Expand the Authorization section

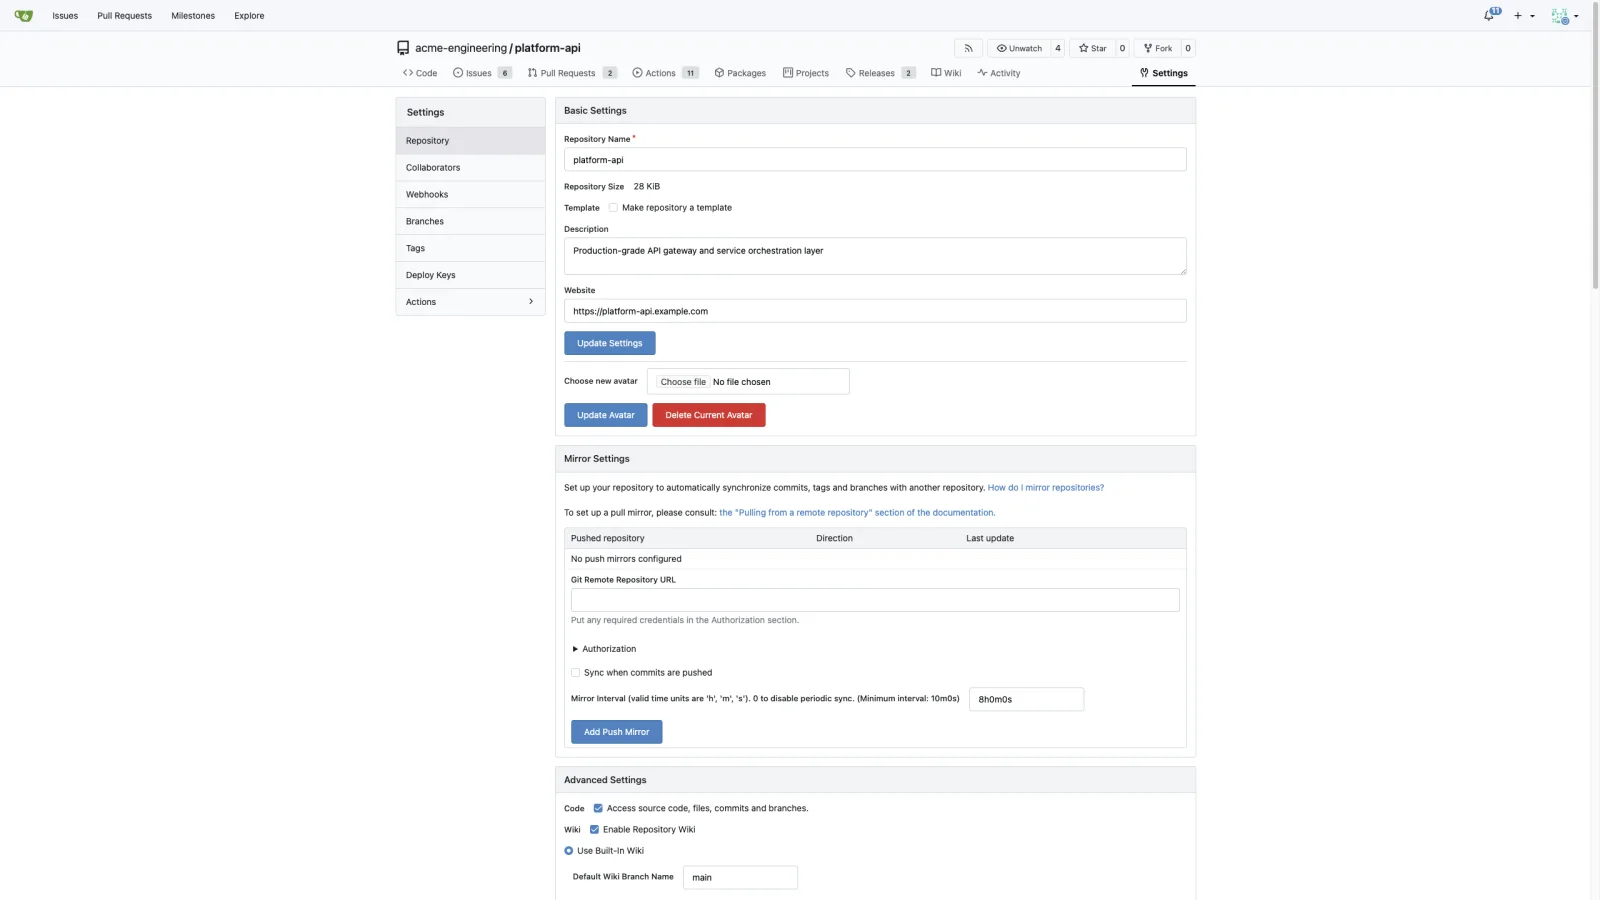coord(604,649)
